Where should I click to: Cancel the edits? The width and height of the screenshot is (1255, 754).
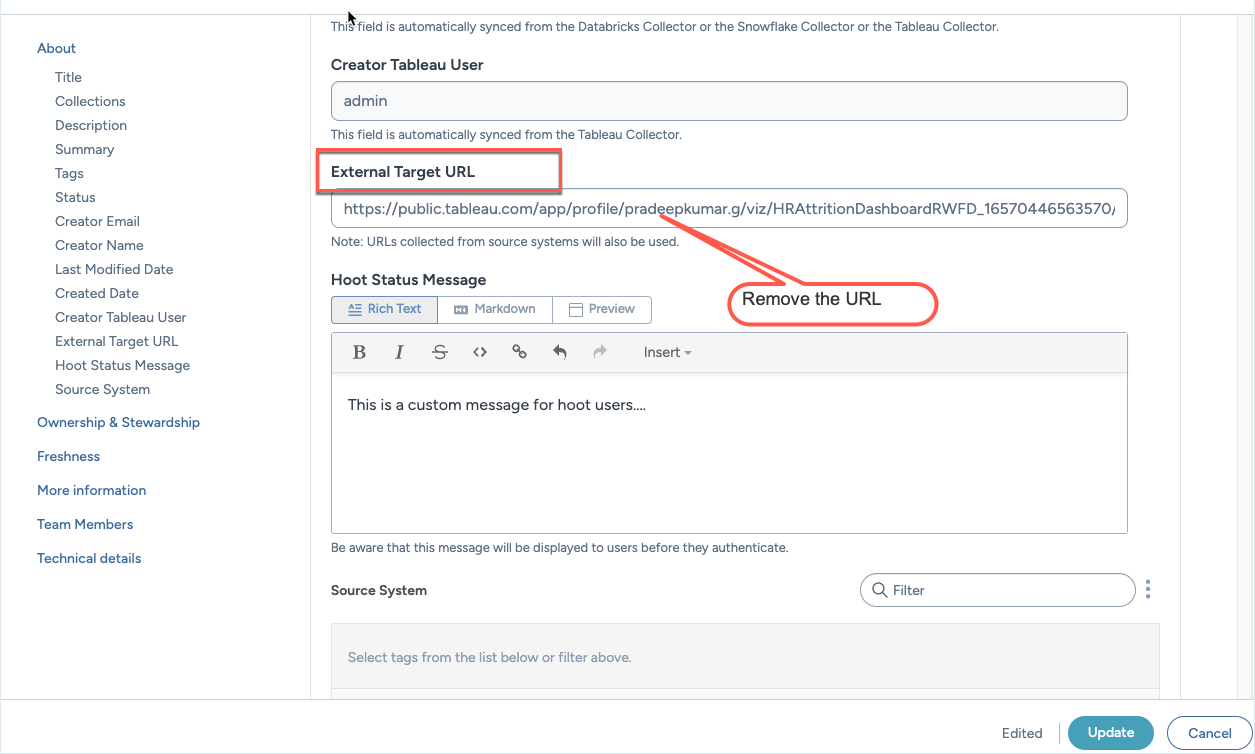pyautogui.click(x=1209, y=732)
